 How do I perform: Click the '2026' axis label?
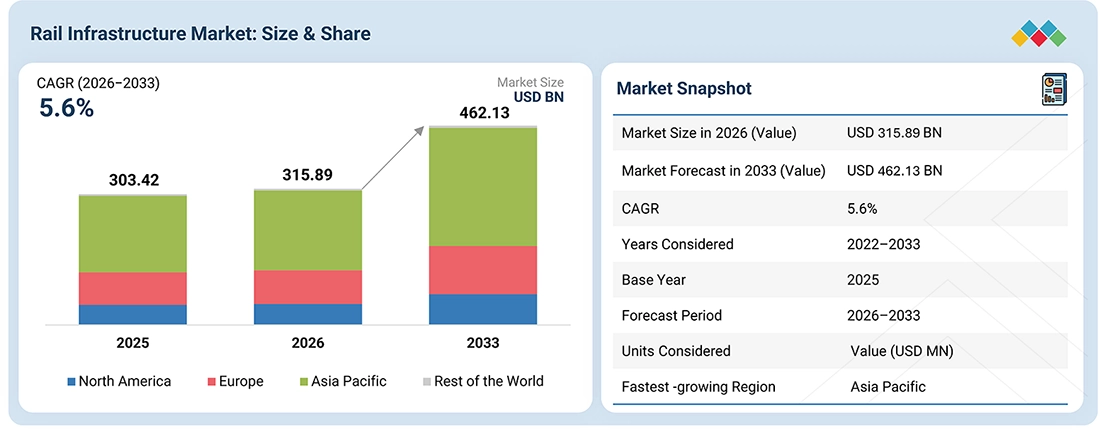pyautogui.click(x=308, y=343)
